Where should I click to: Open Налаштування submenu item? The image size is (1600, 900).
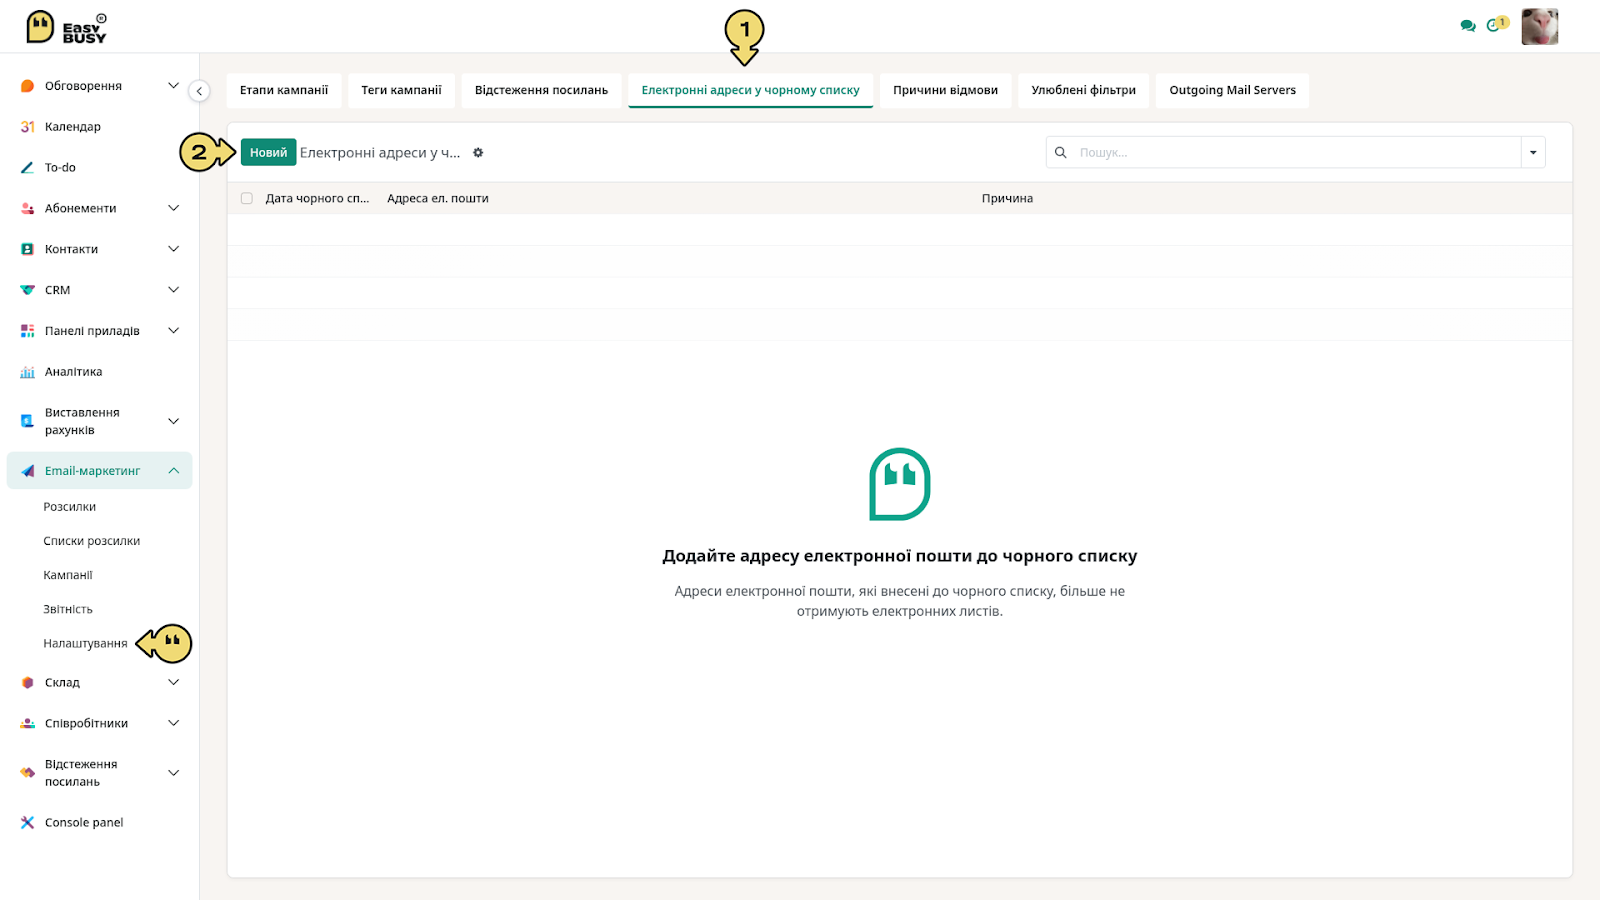pyautogui.click(x=85, y=643)
